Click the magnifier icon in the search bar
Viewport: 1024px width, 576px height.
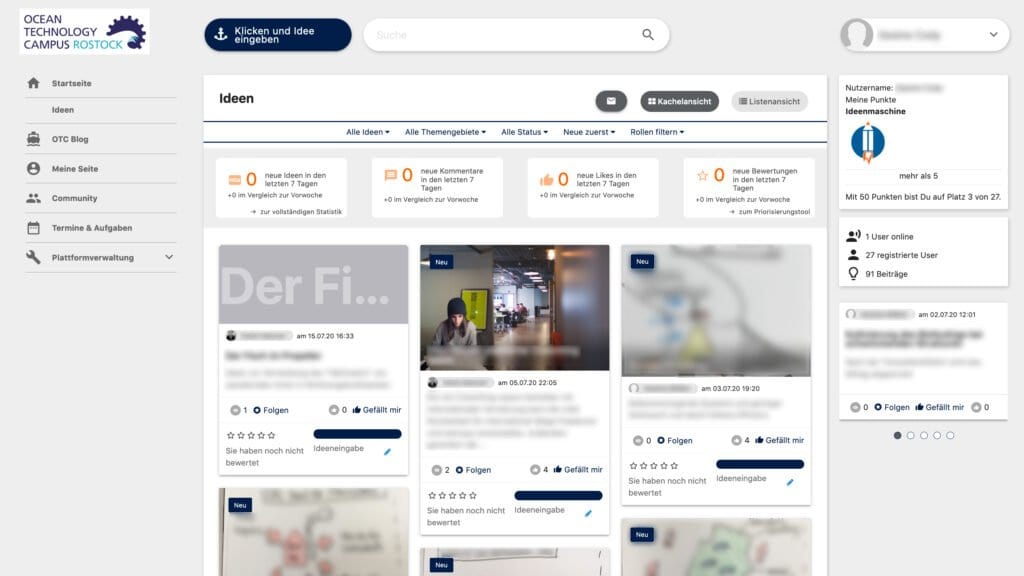tap(648, 34)
